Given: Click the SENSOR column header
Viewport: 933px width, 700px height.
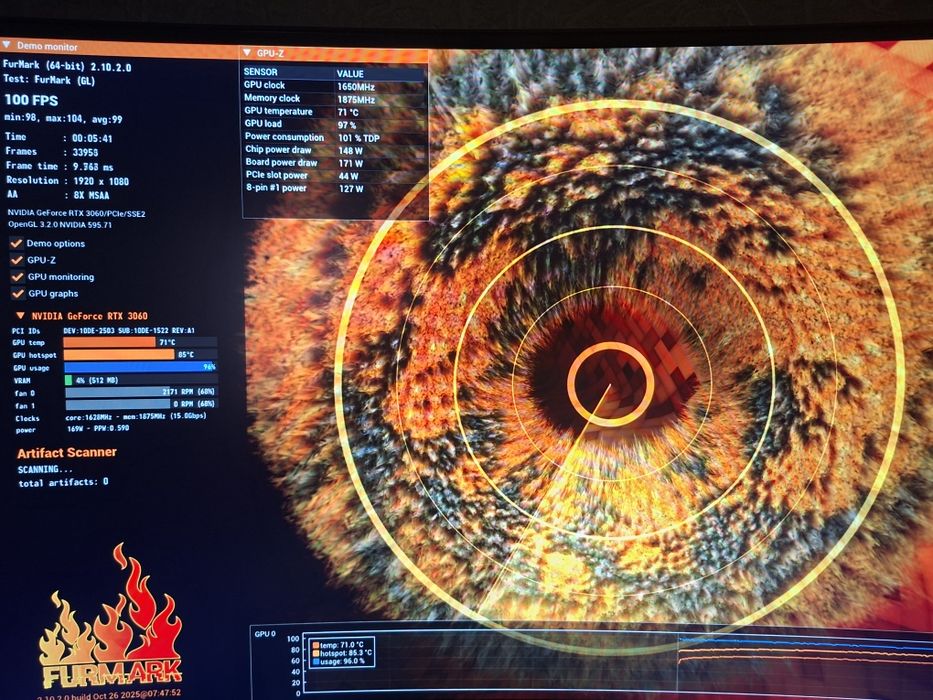Looking at the screenshot, I should (x=261, y=72).
